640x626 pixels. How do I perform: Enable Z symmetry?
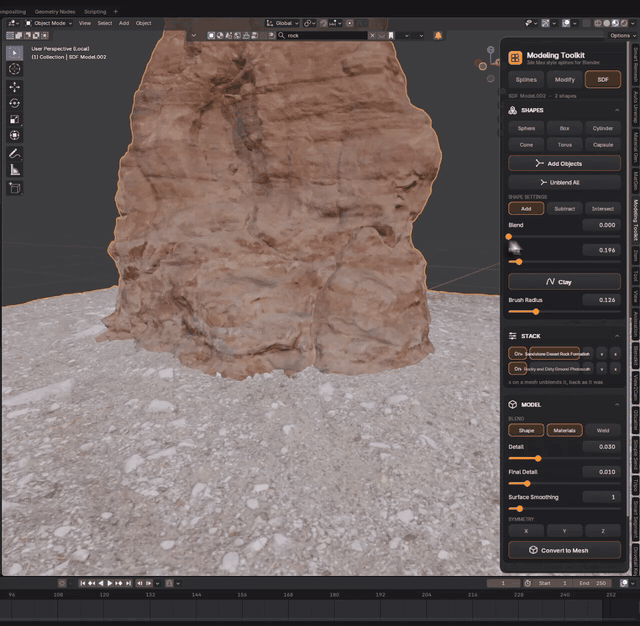(603, 531)
